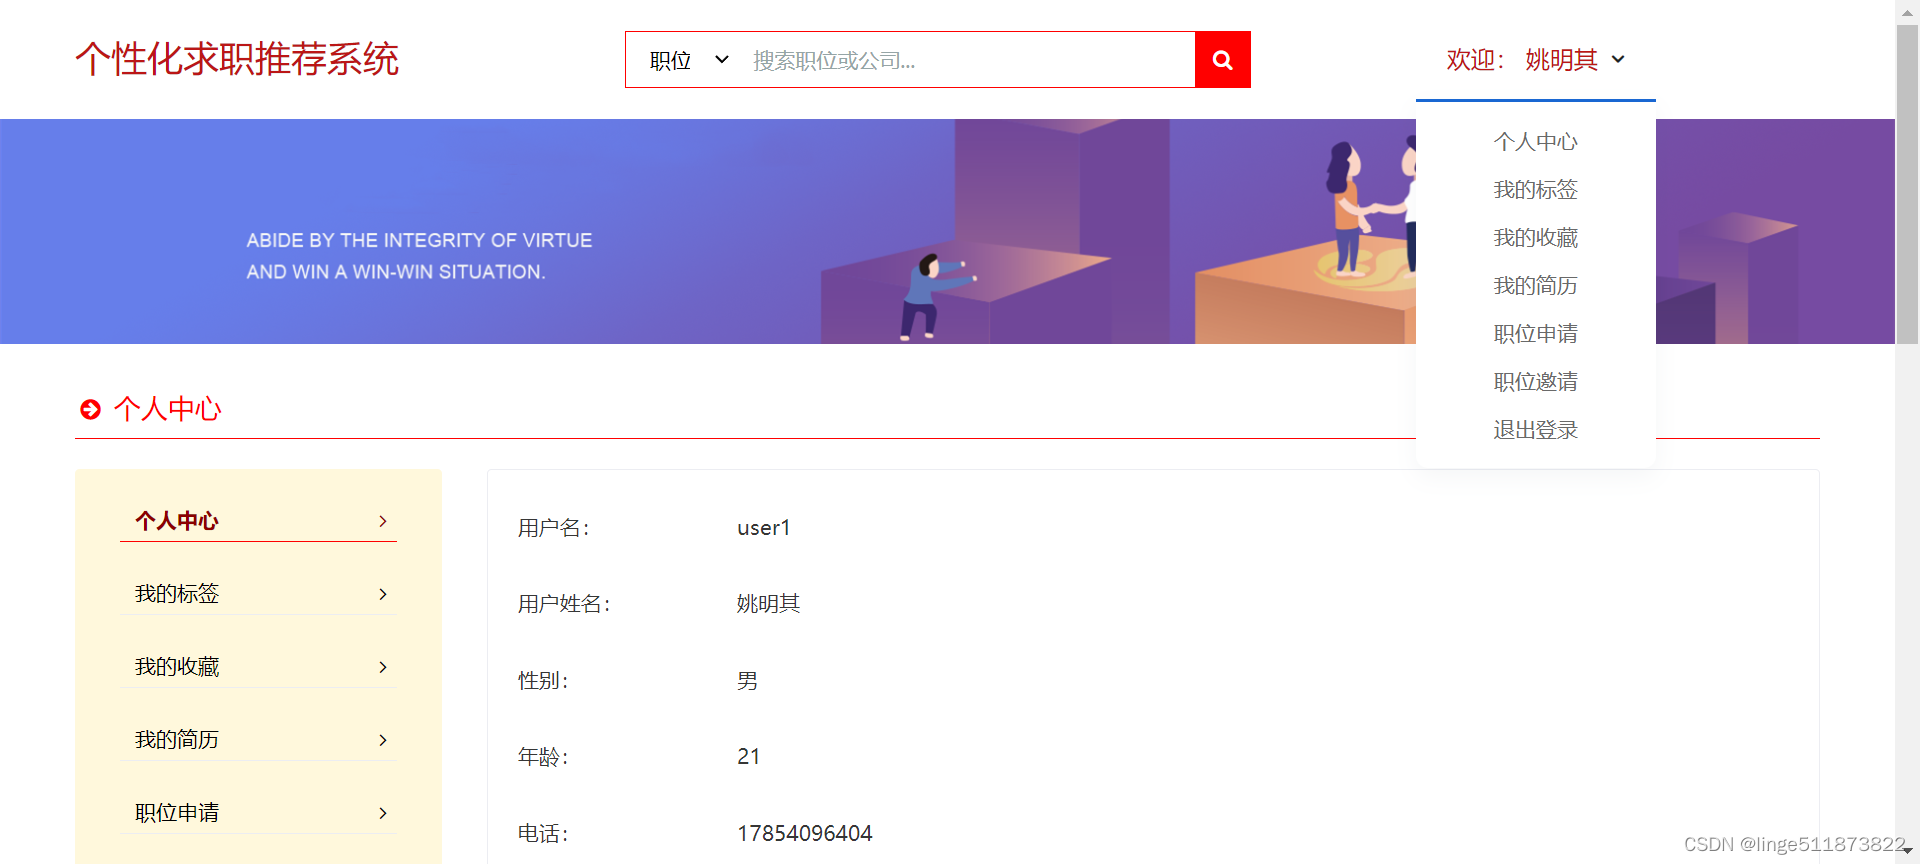The image size is (1920, 864).
Task: Open the 职位 search type dropdown
Action: (689, 60)
